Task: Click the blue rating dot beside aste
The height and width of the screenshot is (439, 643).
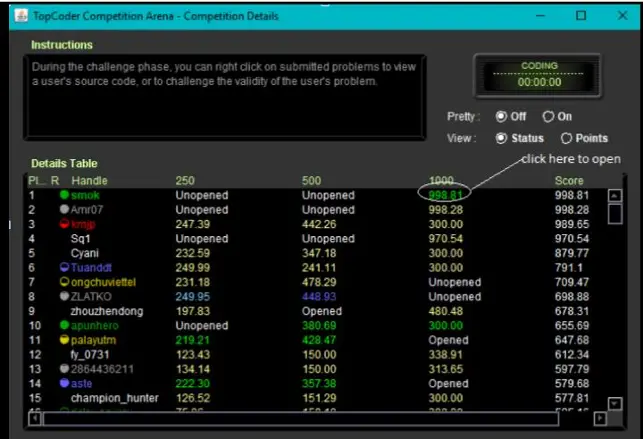Action: 64,383
